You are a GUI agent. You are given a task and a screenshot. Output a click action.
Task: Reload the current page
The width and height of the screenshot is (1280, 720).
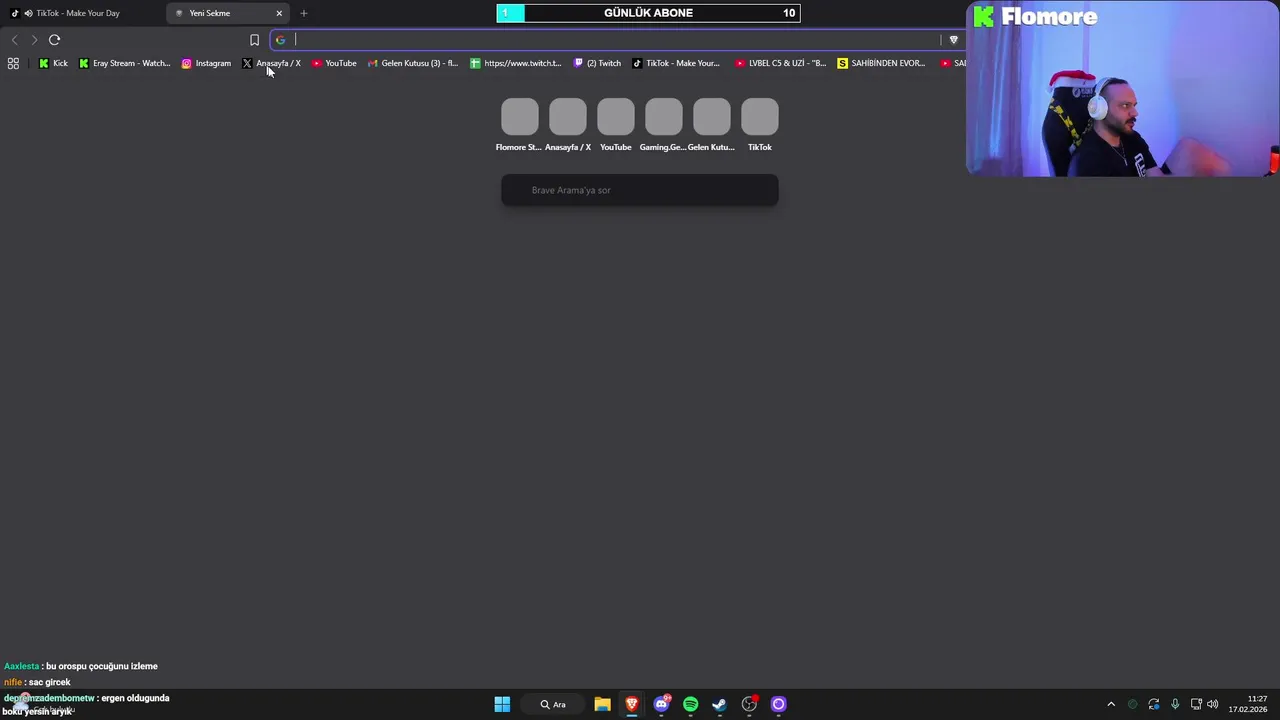(54, 40)
